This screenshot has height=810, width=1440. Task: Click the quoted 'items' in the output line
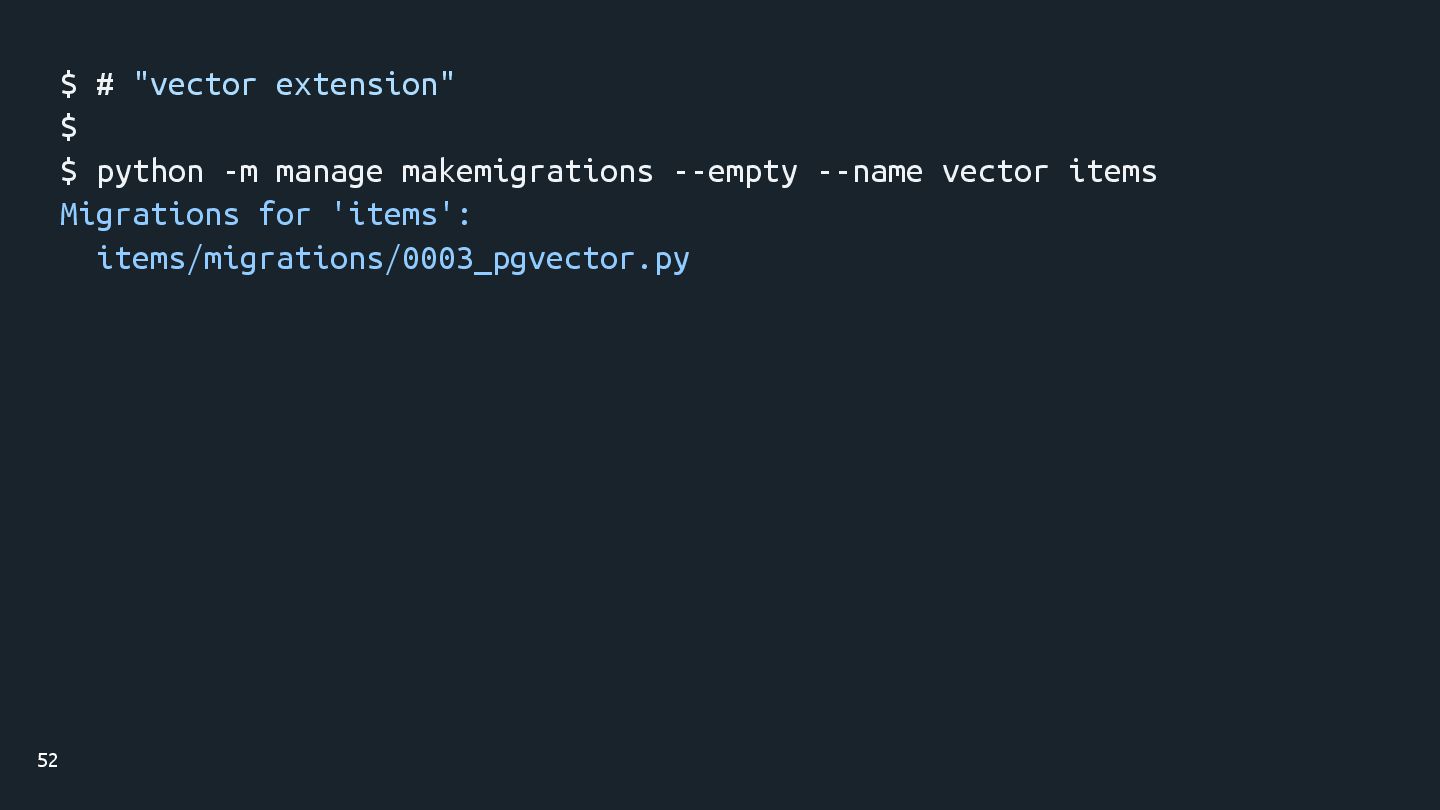click(x=393, y=214)
